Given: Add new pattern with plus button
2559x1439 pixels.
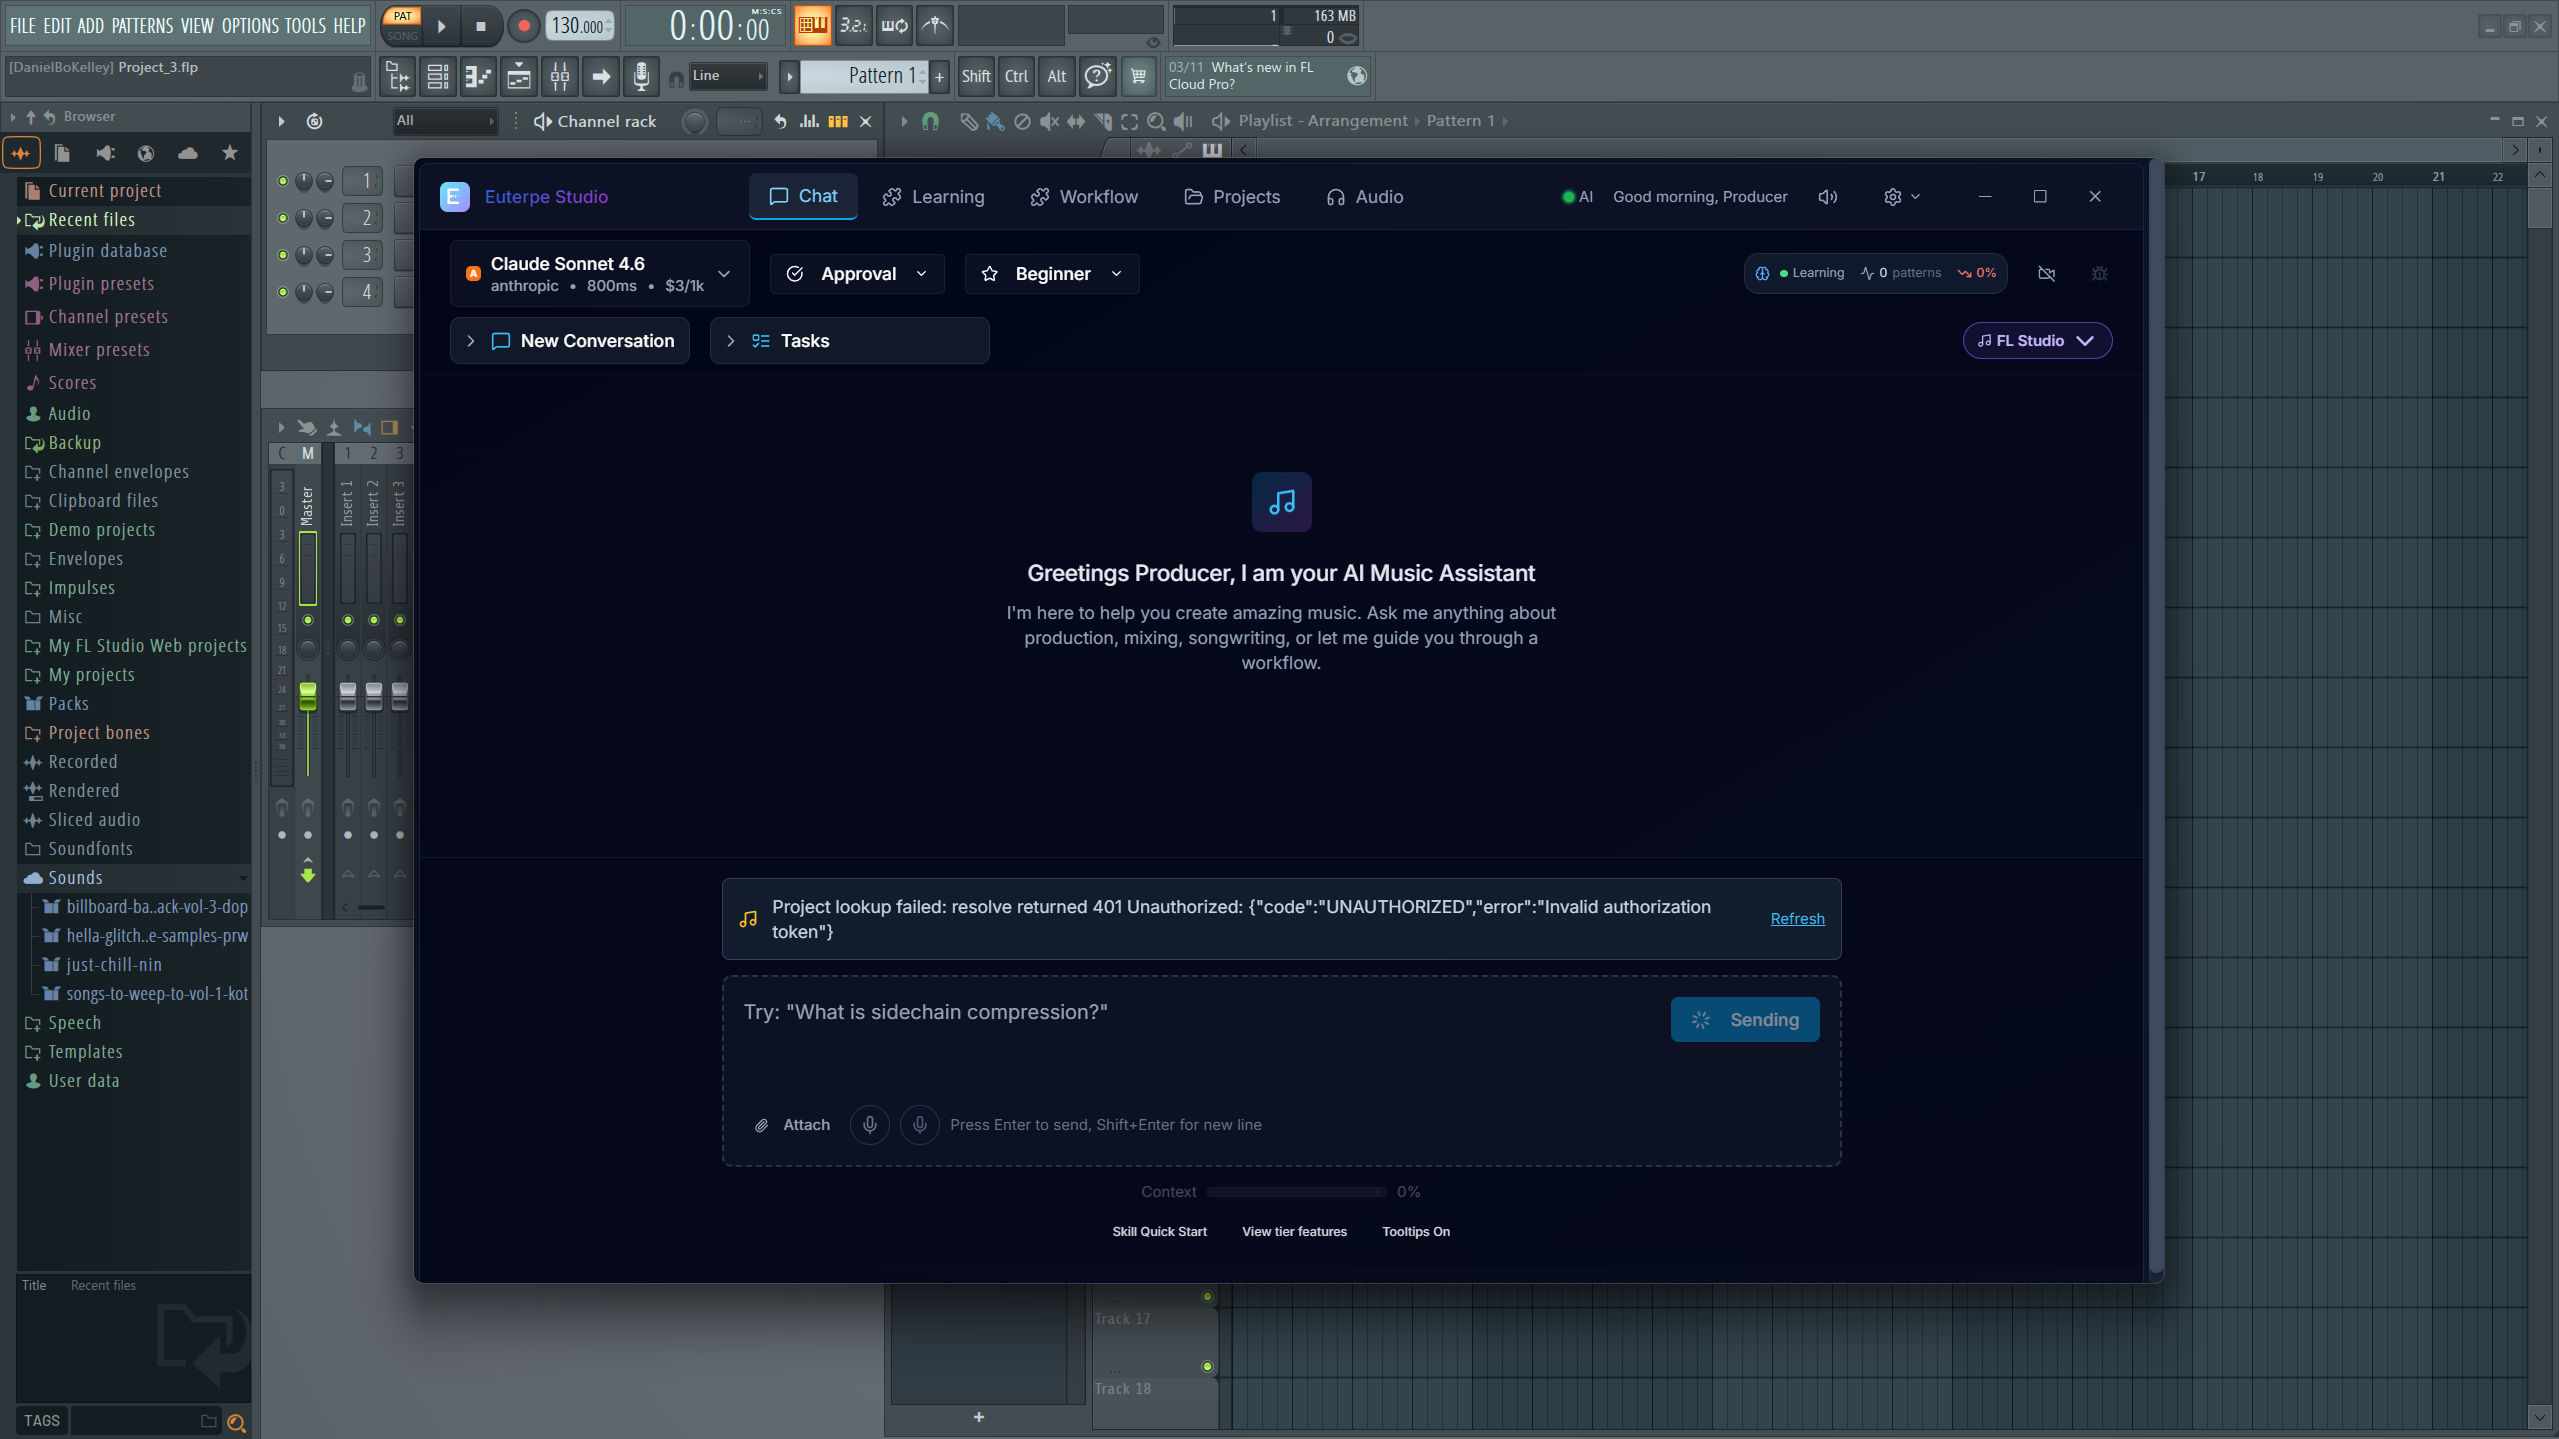Looking at the screenshot, I should click(x=939, y=76).
